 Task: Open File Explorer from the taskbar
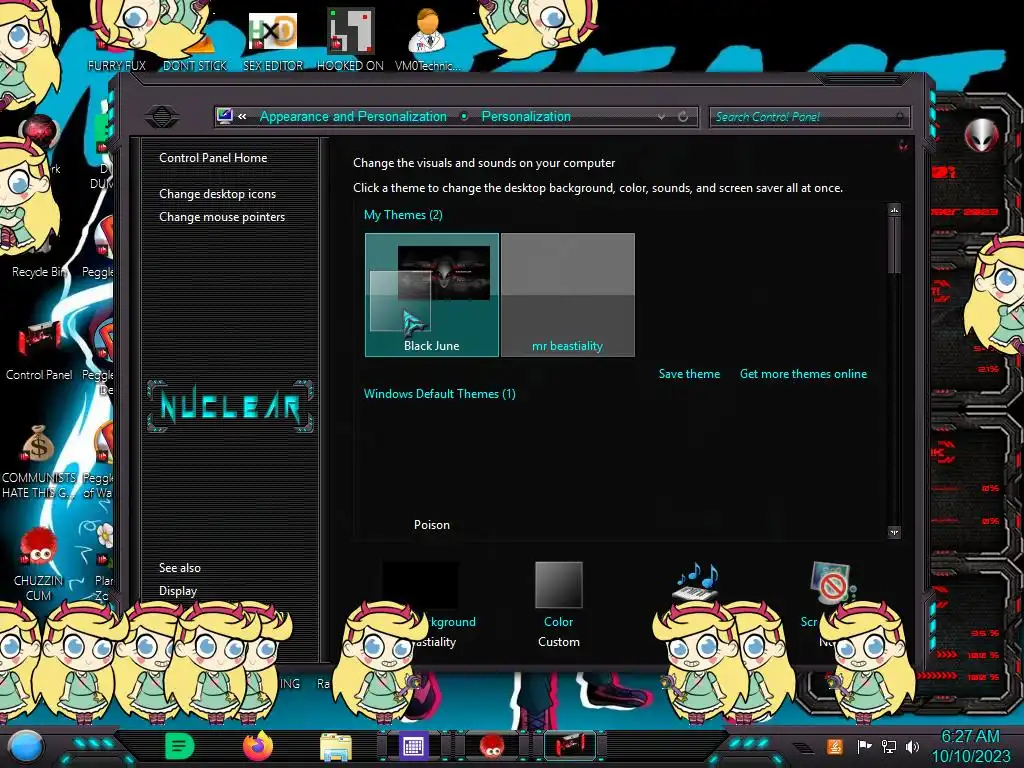click(336, 747)
